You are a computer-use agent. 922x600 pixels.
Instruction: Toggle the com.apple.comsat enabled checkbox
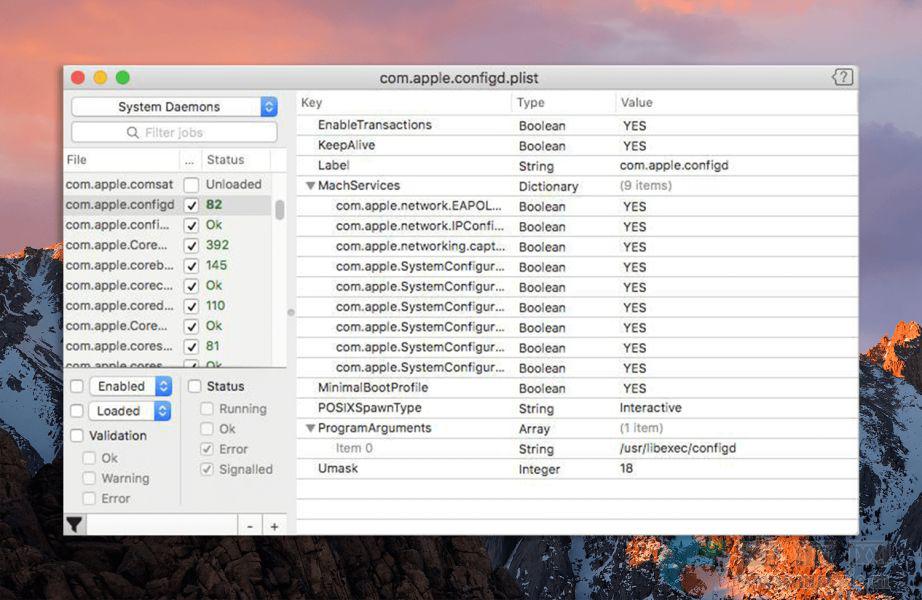point(191,185)
